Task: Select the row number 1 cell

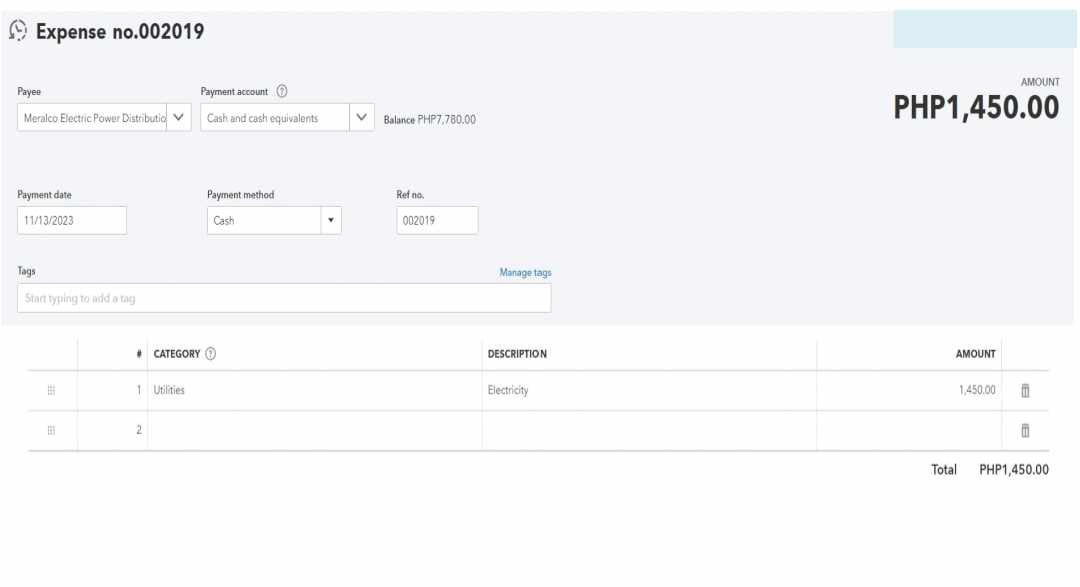Action: tap(112, 391)
